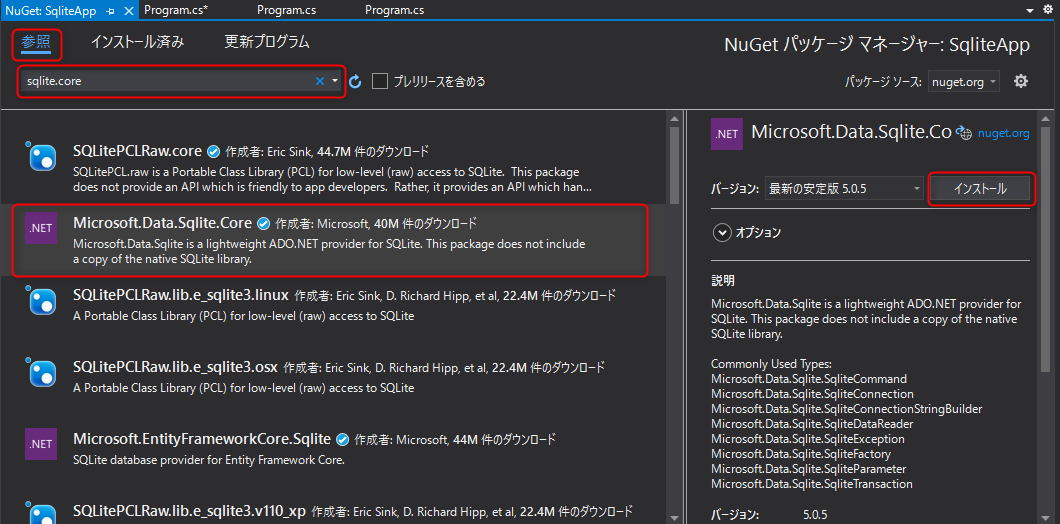Enable the プレリリースを含める checkbox
This screenshot has width=1060, height=524.
pos(380,81)
